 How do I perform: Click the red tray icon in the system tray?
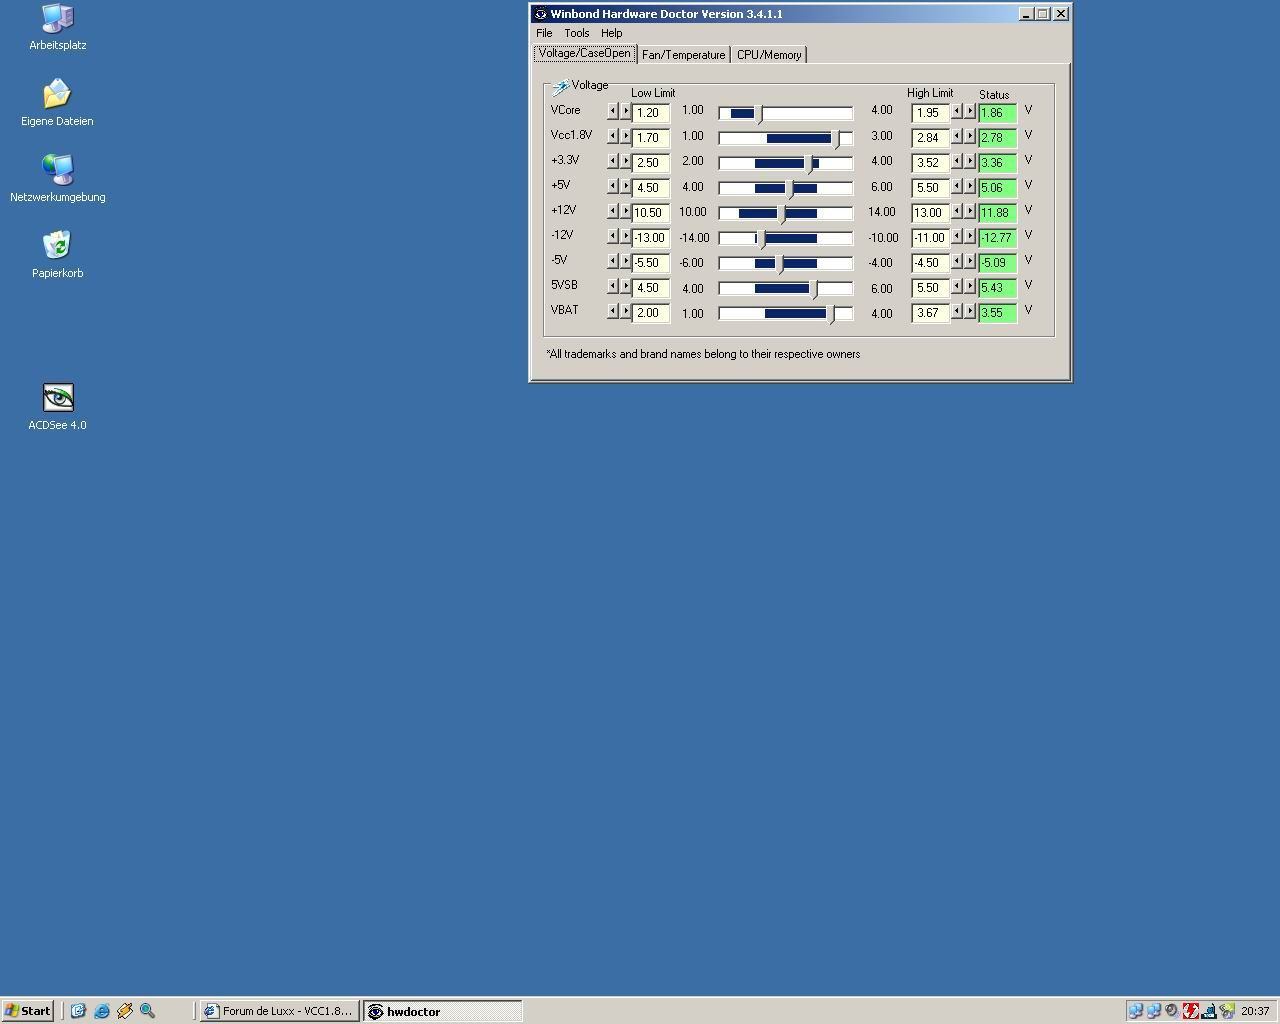1190,1011
